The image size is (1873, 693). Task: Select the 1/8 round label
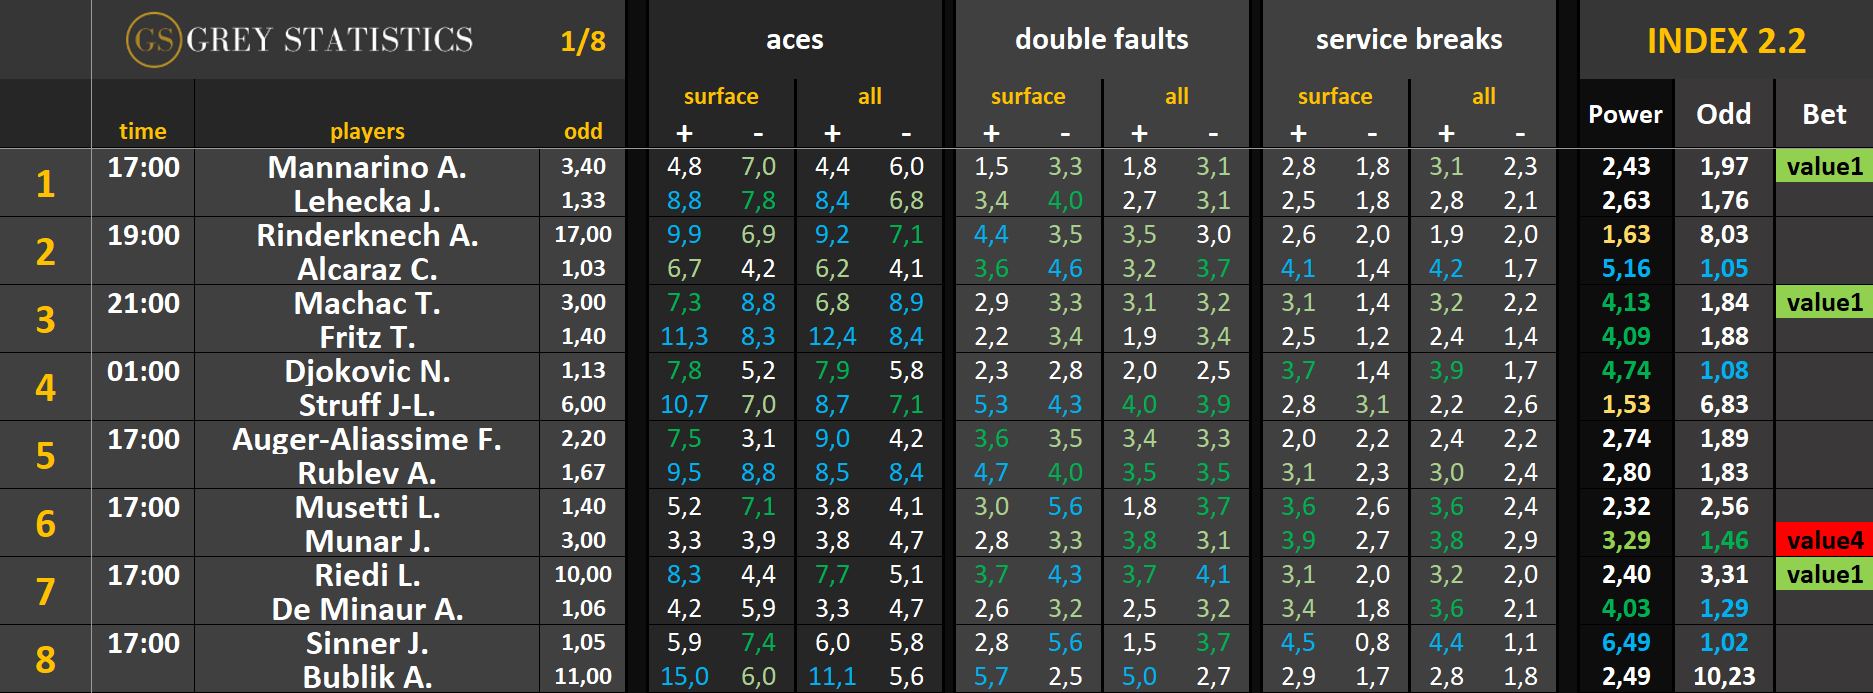click(x=583, y=41)
